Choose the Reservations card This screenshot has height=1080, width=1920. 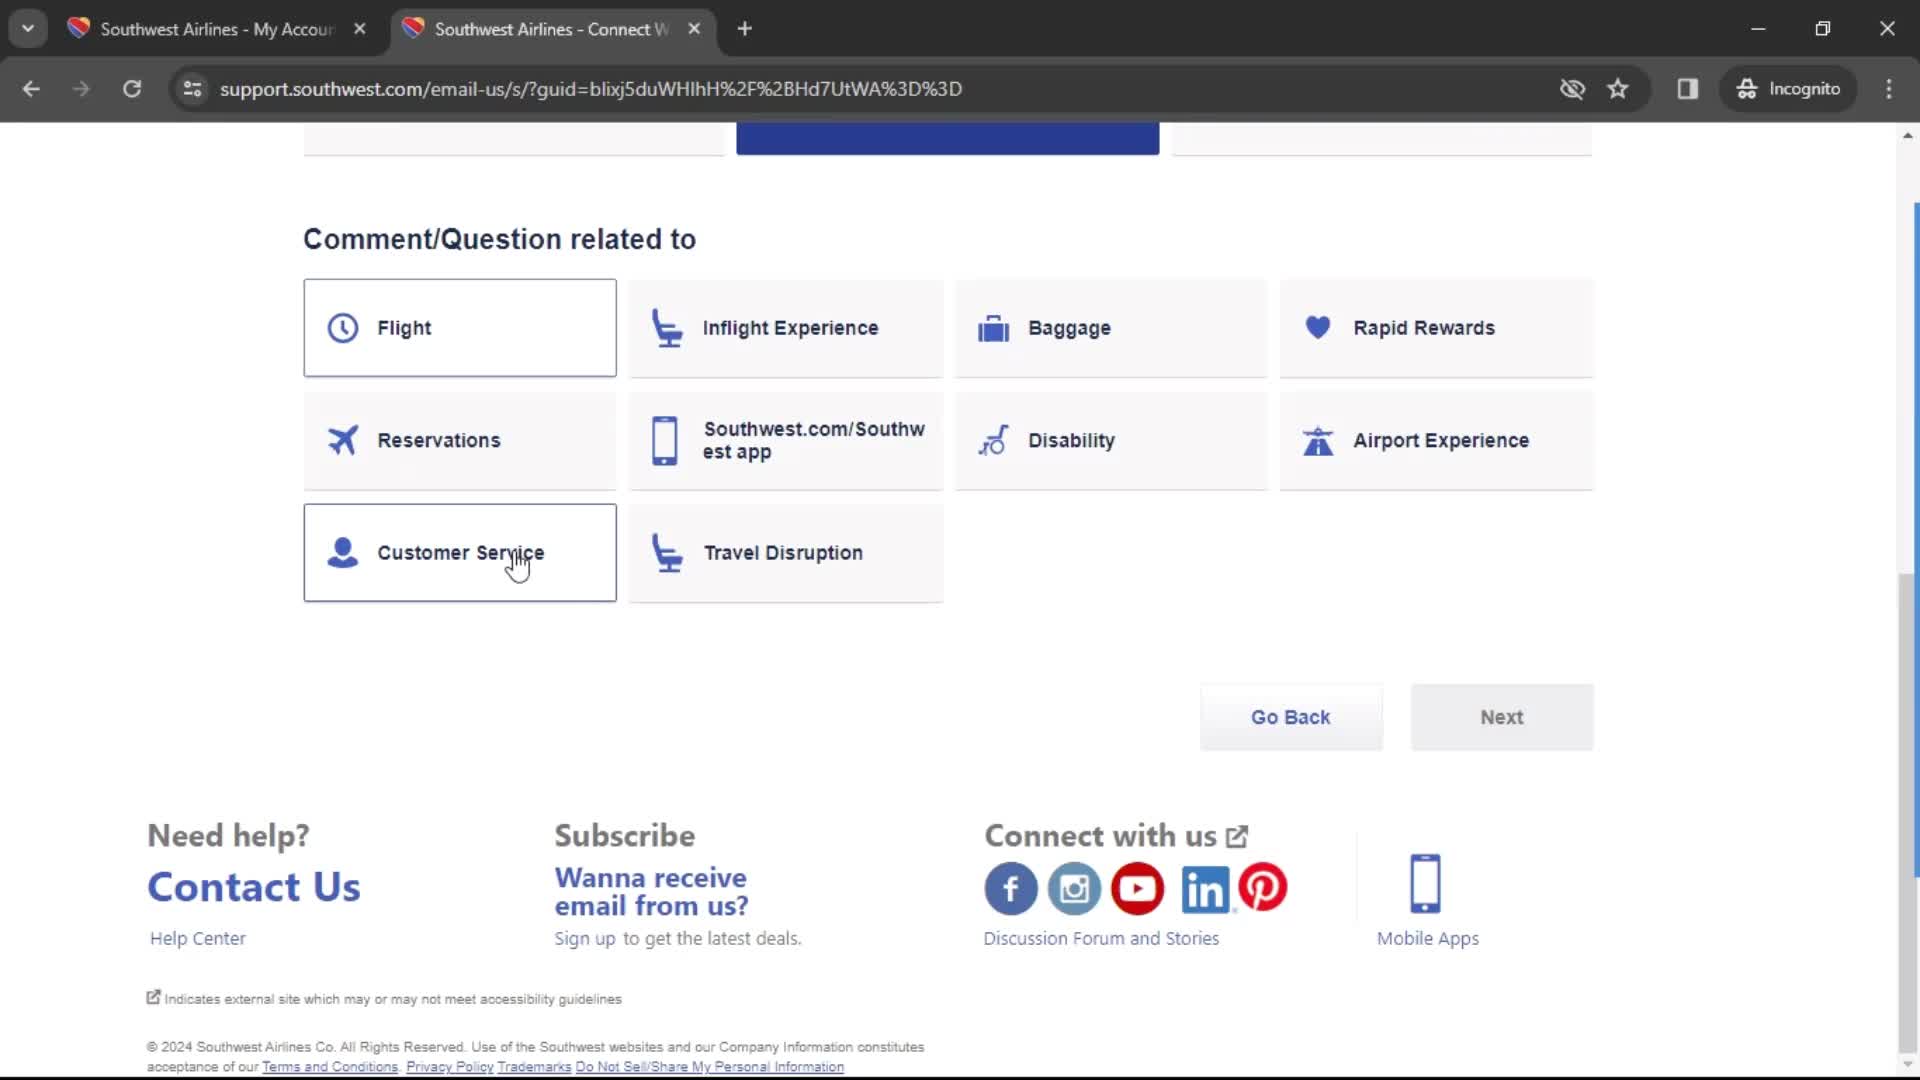[x=460, y=440]
